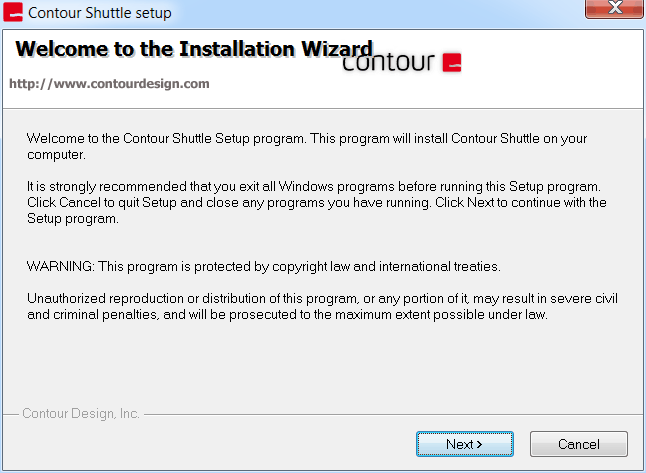
Task: Click the red Contour icon in title bar
Action: click(13, 12)
